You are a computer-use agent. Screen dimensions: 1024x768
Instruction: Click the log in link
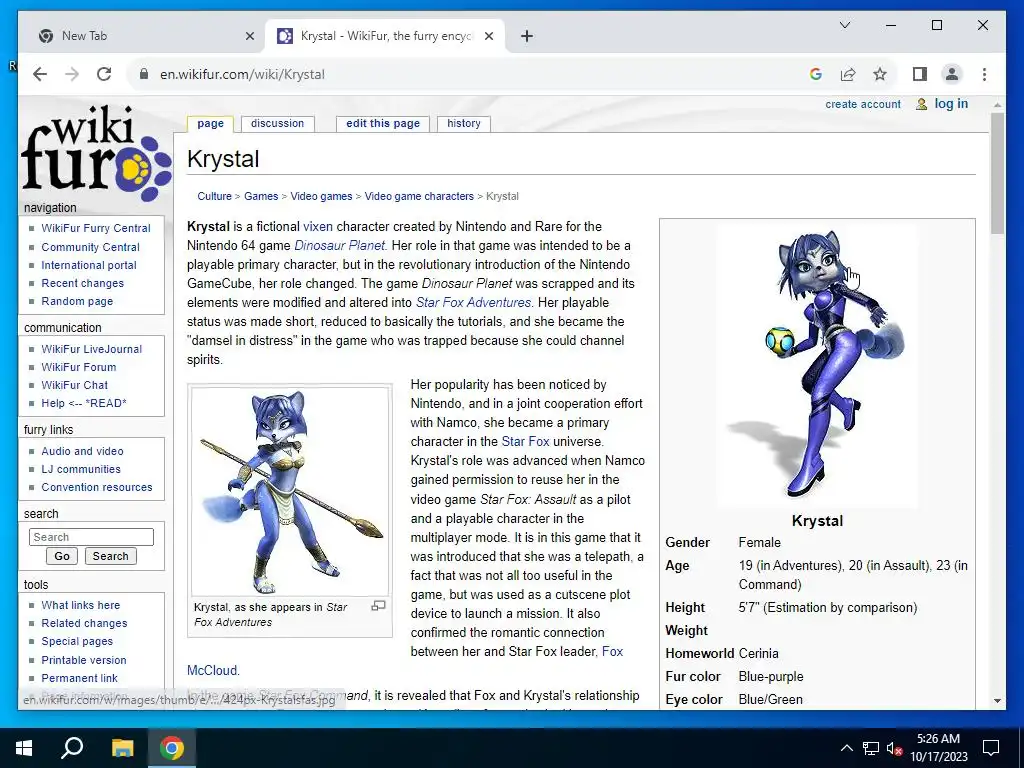pyautogui.click(x=951, y=104)
